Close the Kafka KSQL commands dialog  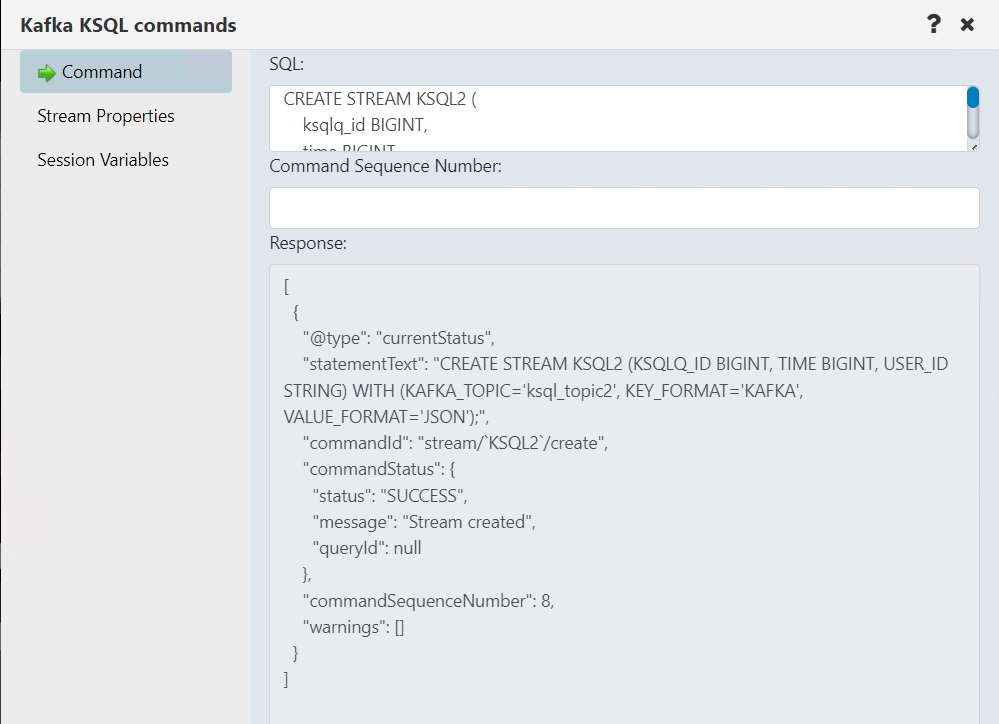[x=967, y=25]
